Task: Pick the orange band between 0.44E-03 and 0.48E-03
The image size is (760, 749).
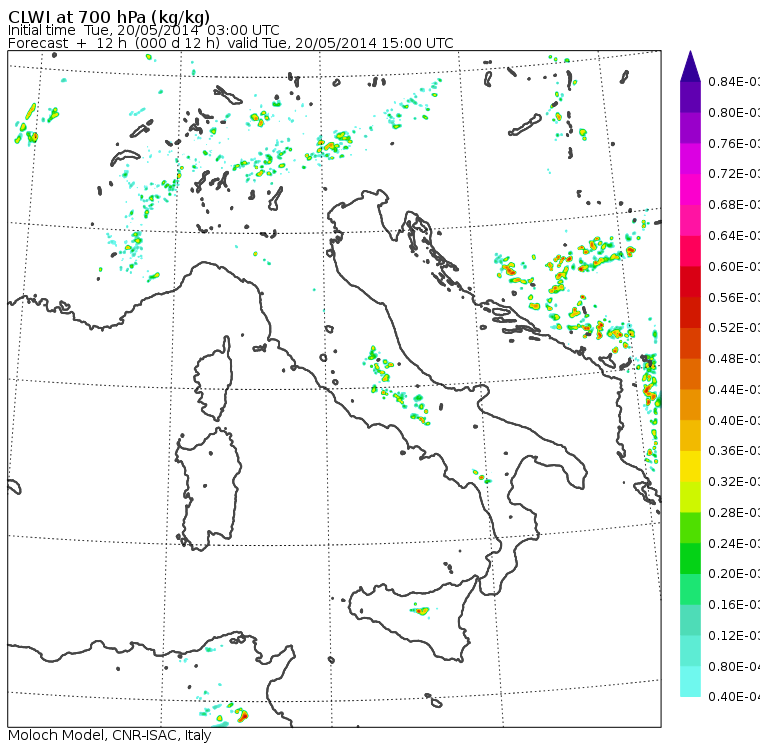Action: point(690,374)
